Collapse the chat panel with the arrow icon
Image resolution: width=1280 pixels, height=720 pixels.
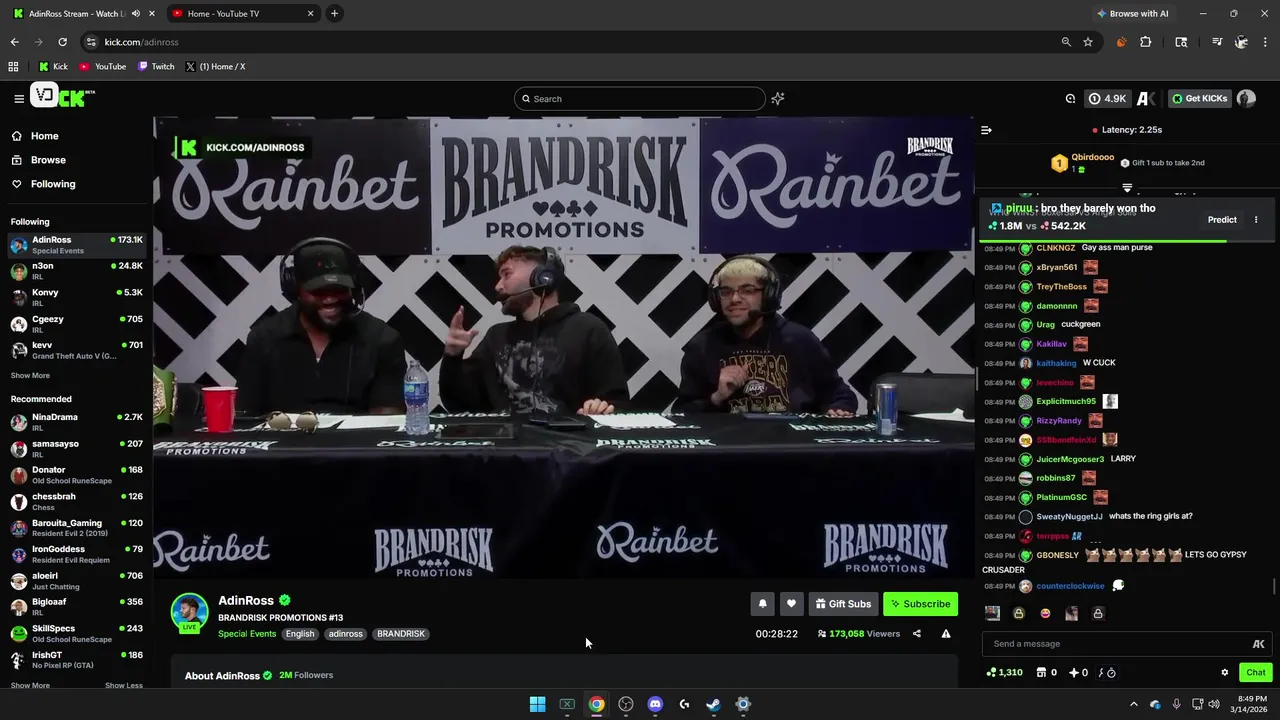[986, 130]
